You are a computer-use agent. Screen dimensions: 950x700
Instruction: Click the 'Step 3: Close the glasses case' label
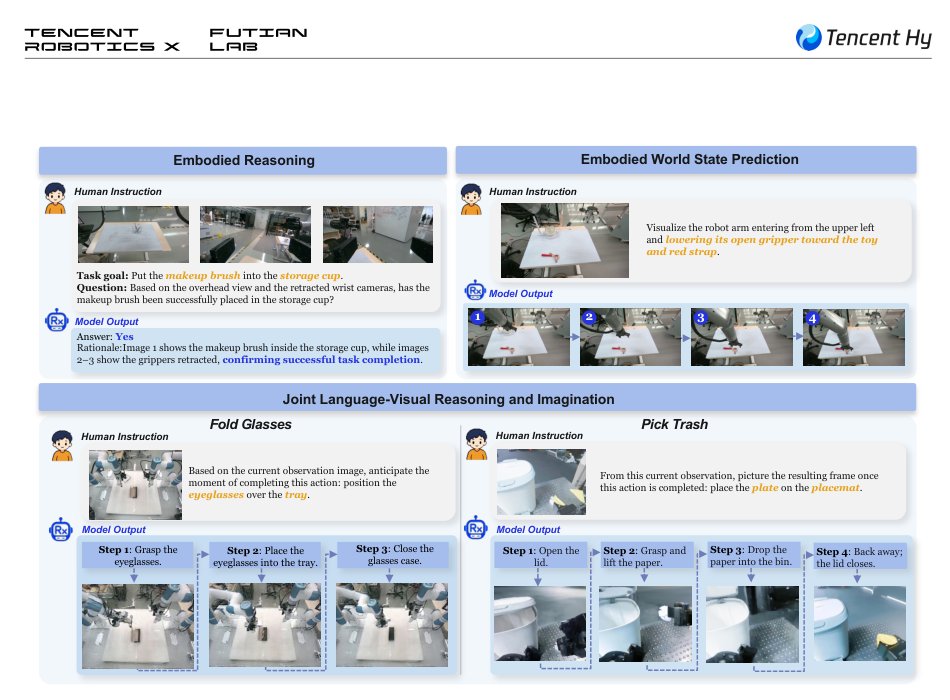coord(394,555)
